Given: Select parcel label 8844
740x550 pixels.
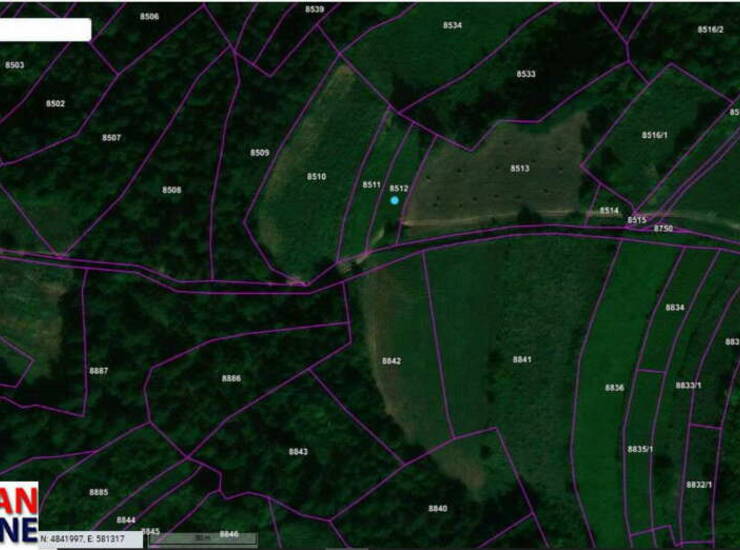Looking at the screenshot, I should (x=126, y=520).
